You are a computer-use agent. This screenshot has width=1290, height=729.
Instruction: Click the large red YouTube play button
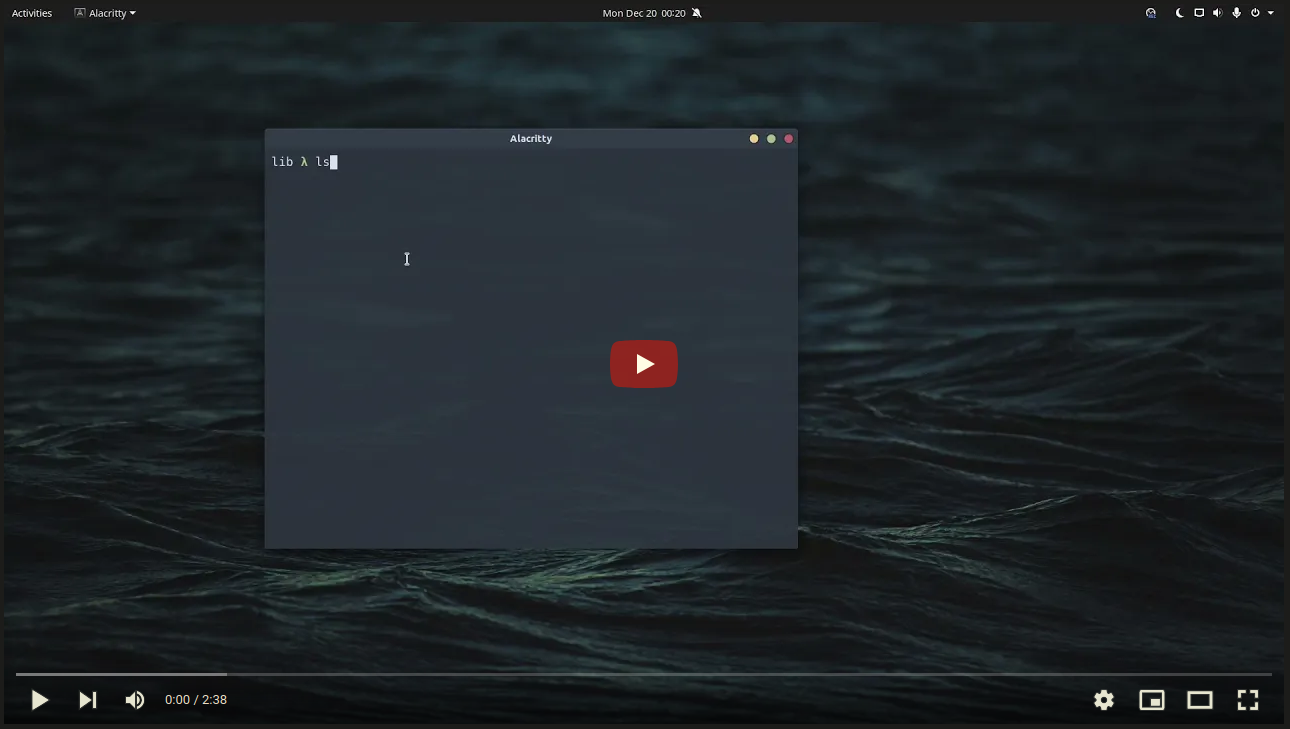[x=644, y=364]
